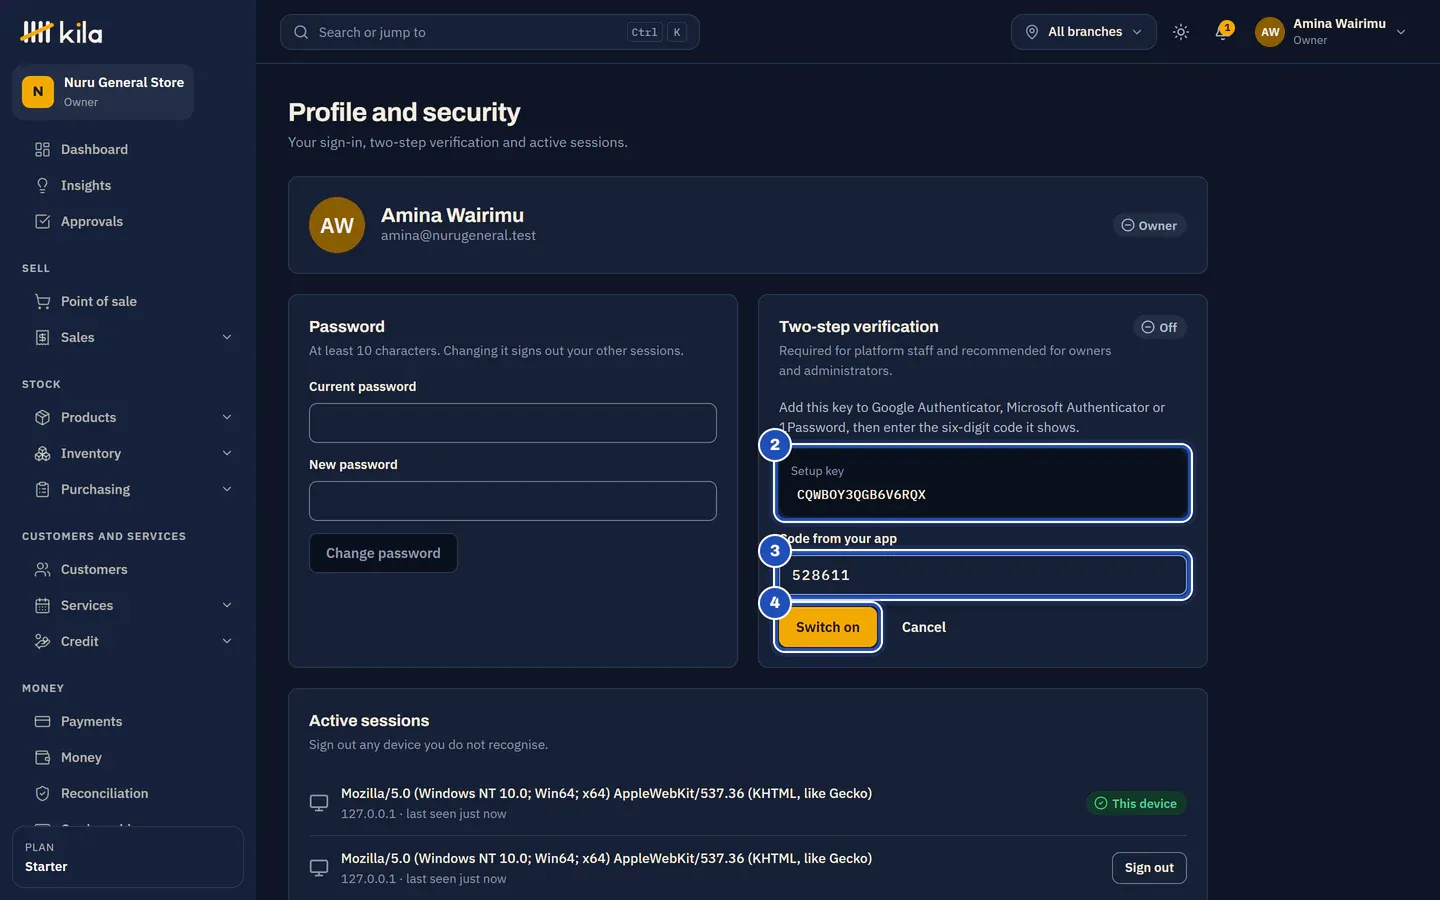Image resolution: width=1440 pixels, height=900 pixels.
Task: Click the Services calendar icon
Action: tap(42, 606)
